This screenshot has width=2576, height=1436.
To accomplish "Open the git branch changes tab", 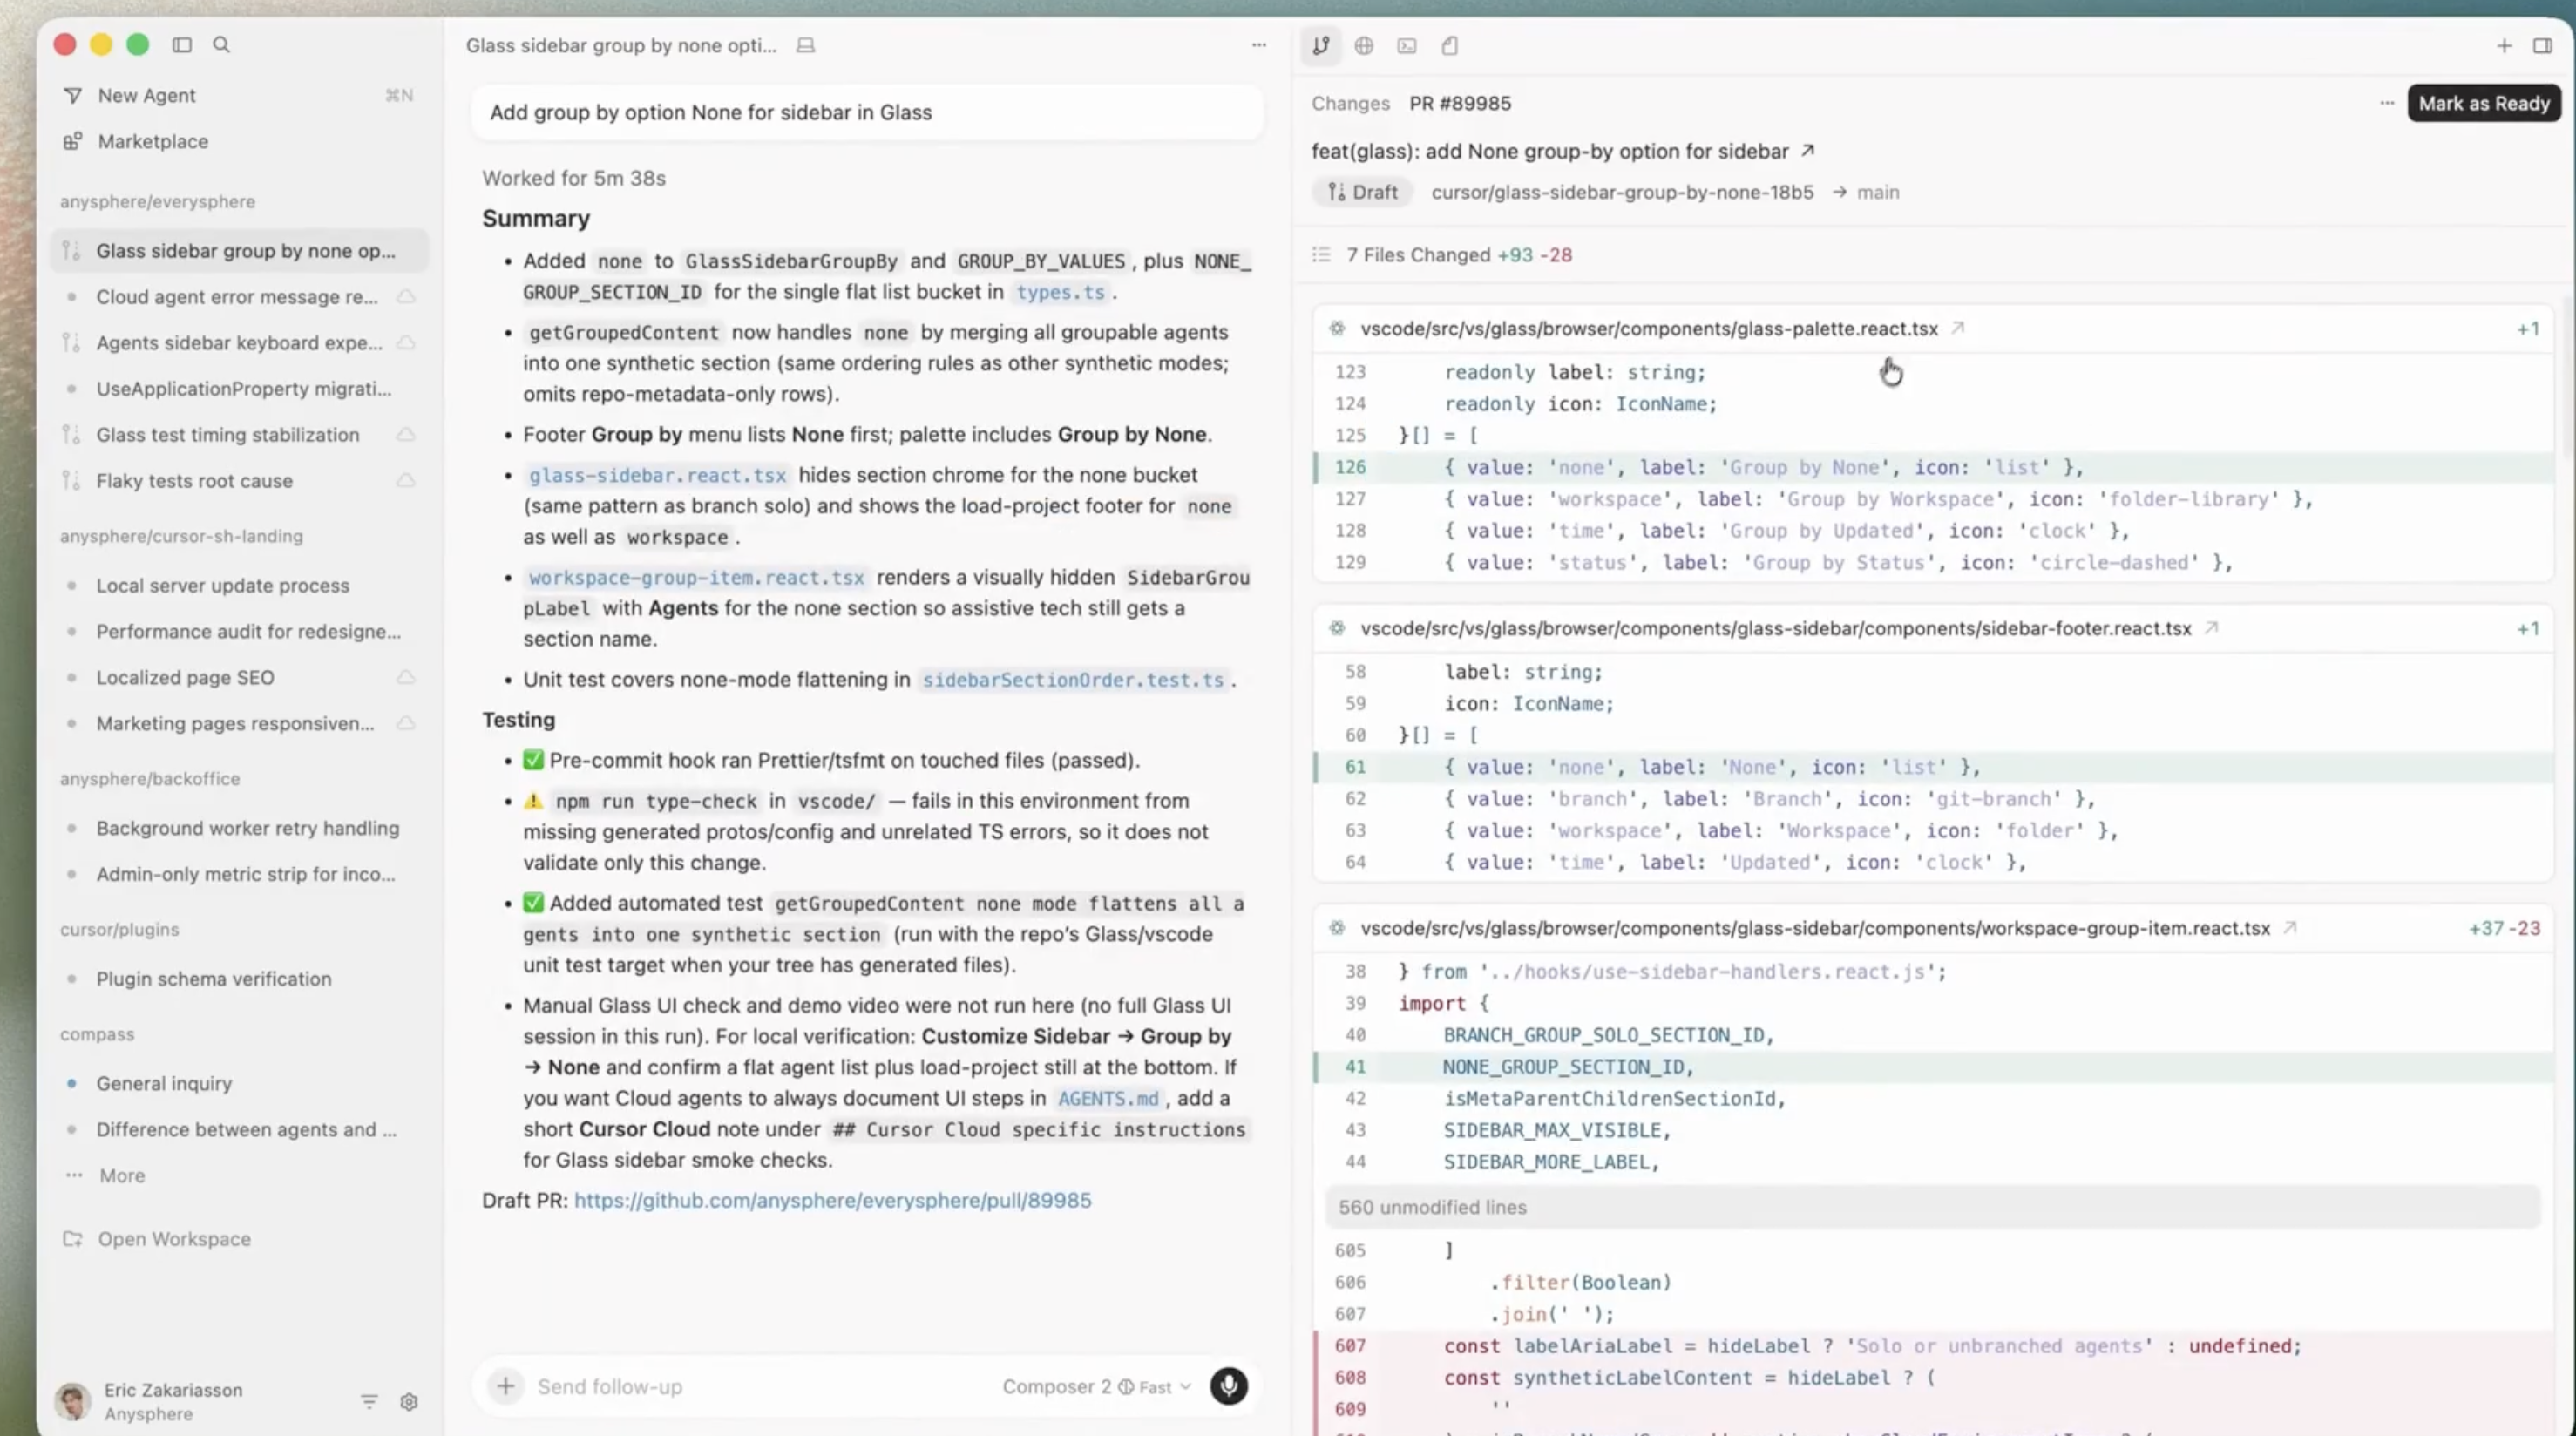I will point(1321,46).
